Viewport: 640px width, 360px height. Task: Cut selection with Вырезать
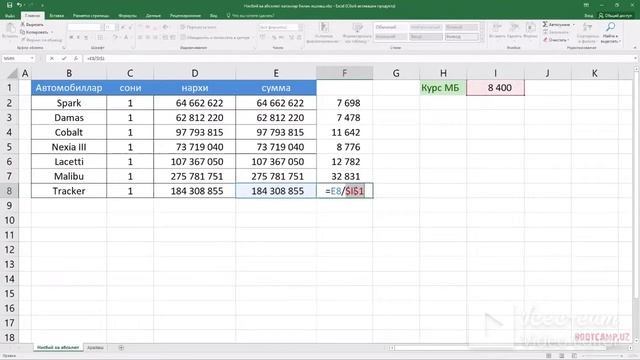point(32,24)
